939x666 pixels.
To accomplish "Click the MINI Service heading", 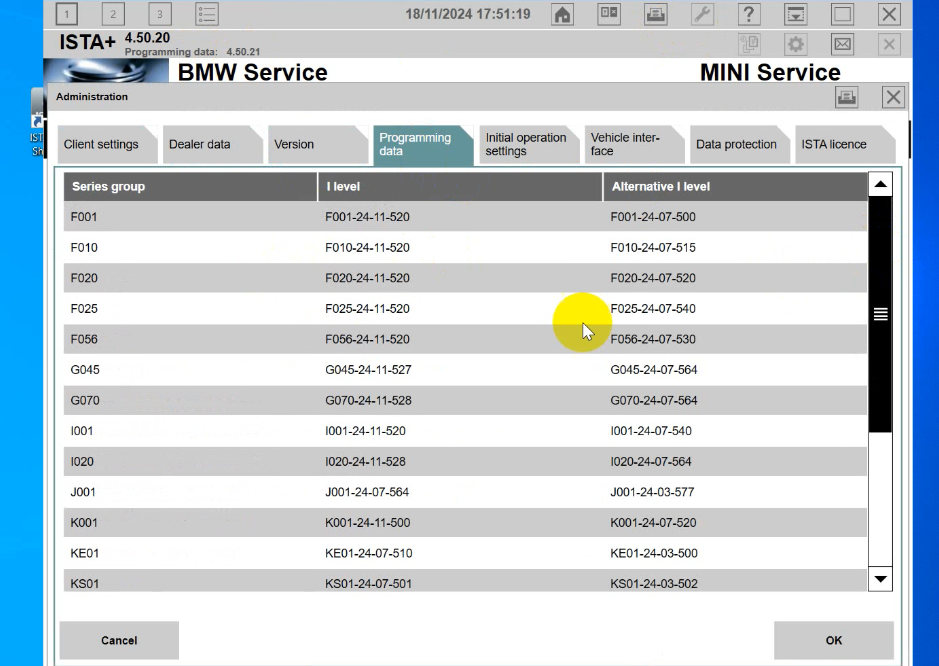I will [770, 72].
